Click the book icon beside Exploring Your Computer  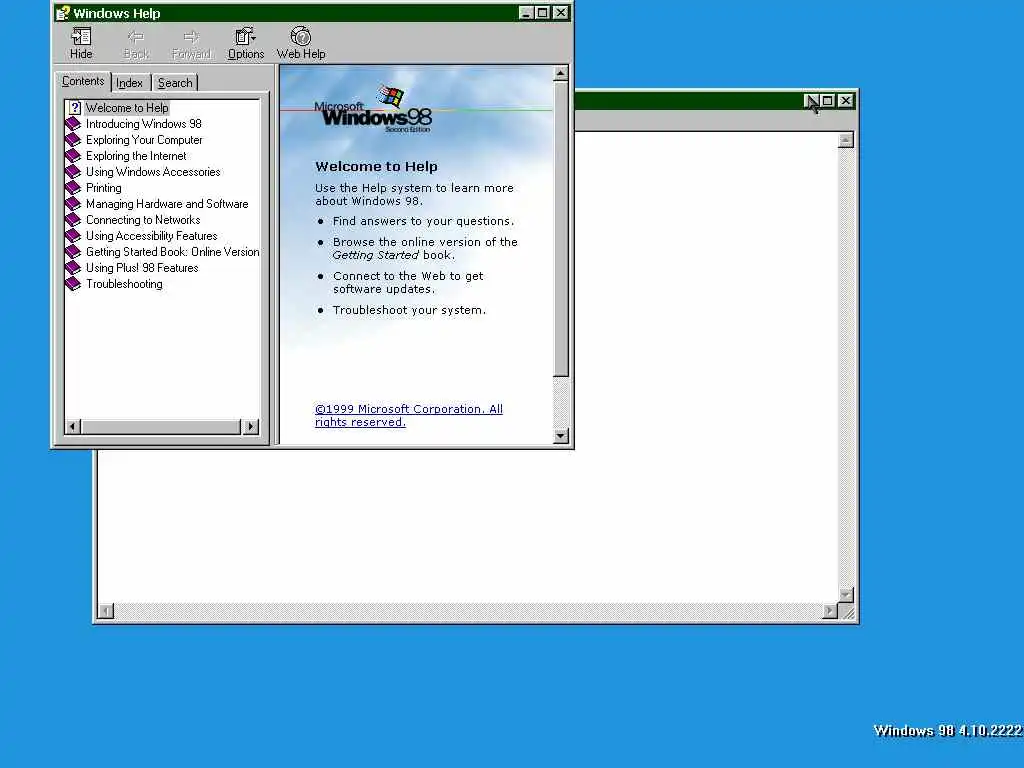[x=73, y=140]
